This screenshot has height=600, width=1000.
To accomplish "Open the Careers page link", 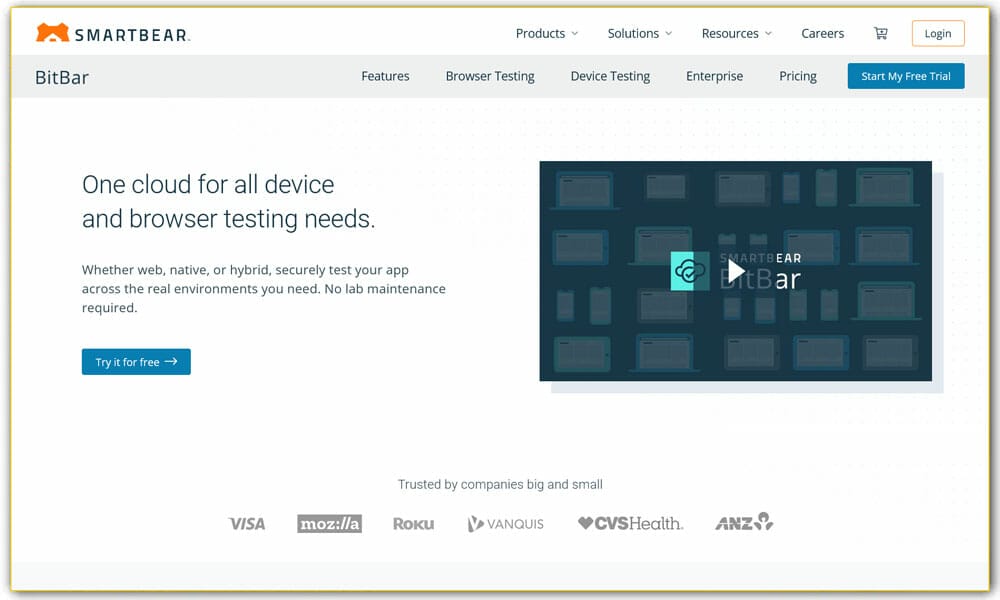I will coord(822,33).
